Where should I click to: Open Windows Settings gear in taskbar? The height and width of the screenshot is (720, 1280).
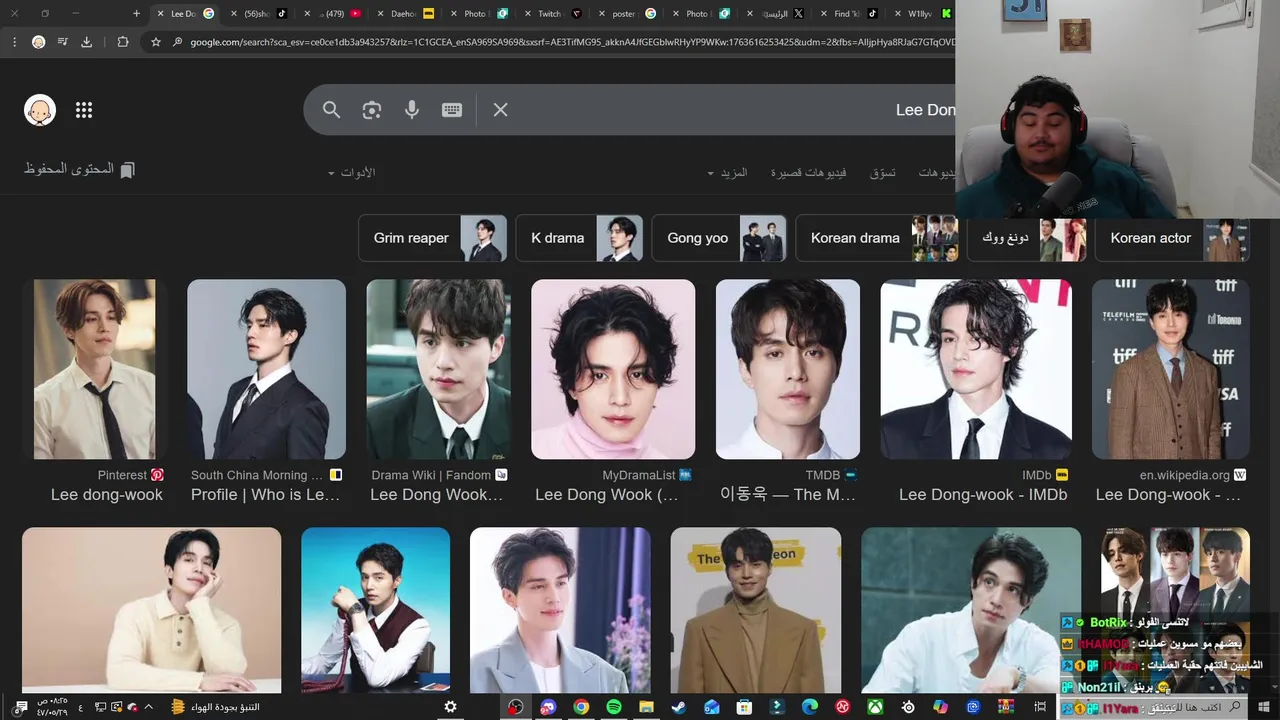click(x=450, y=707)
